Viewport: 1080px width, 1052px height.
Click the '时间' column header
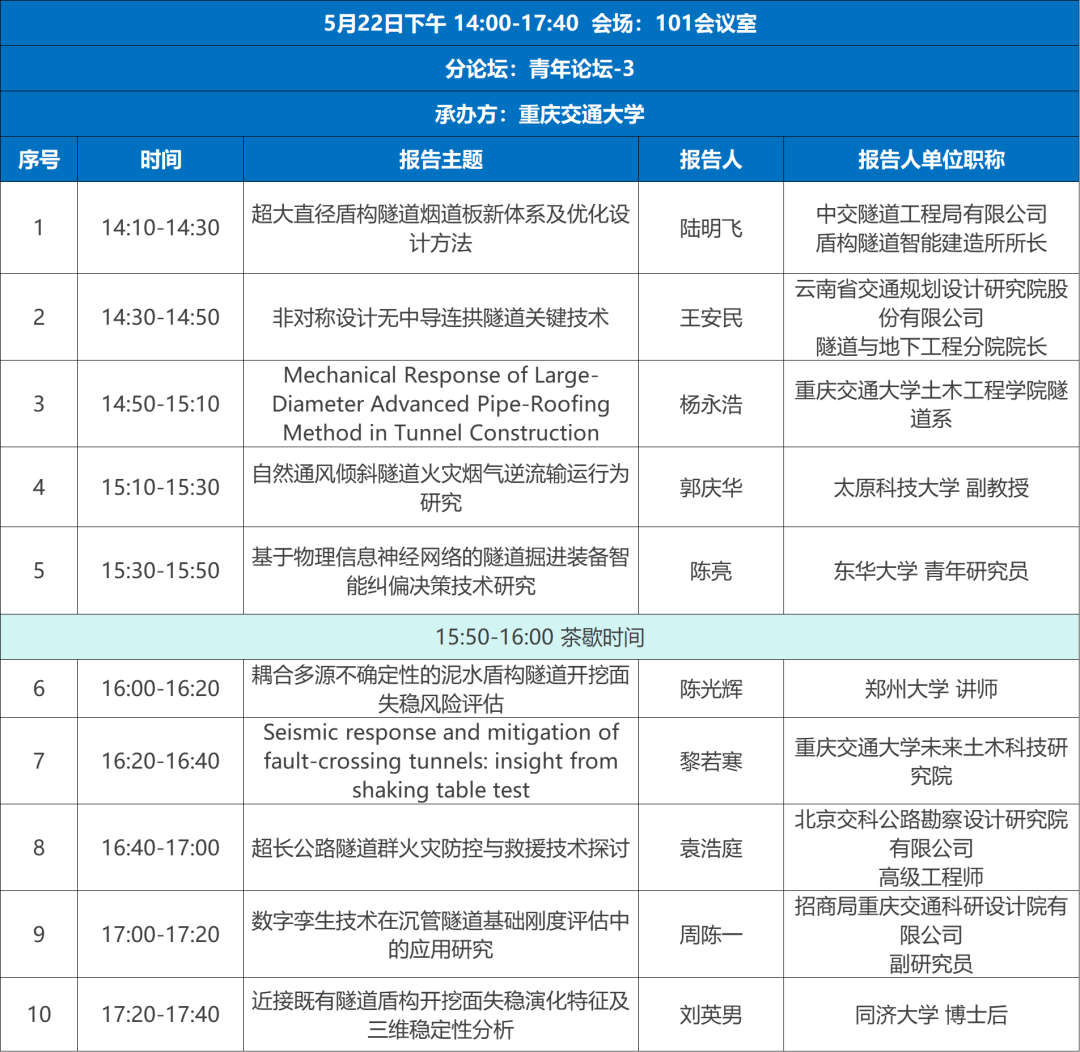pyautogui.click(x=160, y=159)
